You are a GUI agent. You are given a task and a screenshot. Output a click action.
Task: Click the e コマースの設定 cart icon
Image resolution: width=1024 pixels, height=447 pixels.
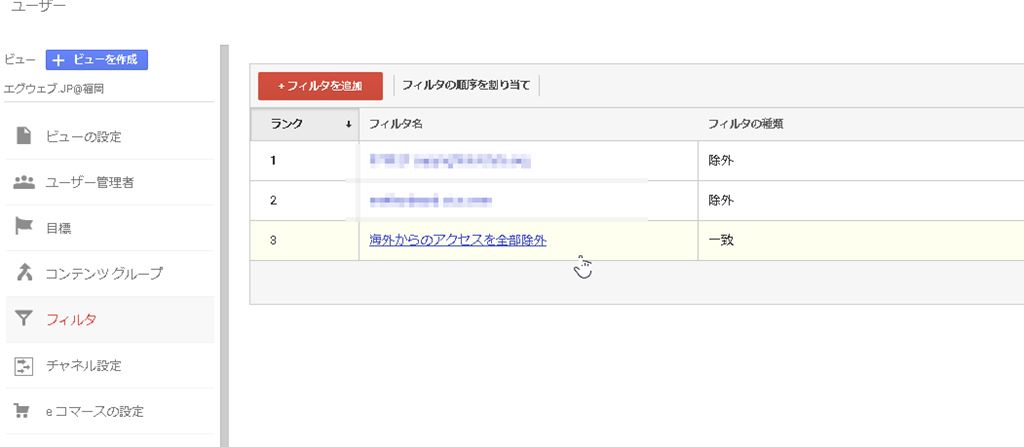(22, 411)
